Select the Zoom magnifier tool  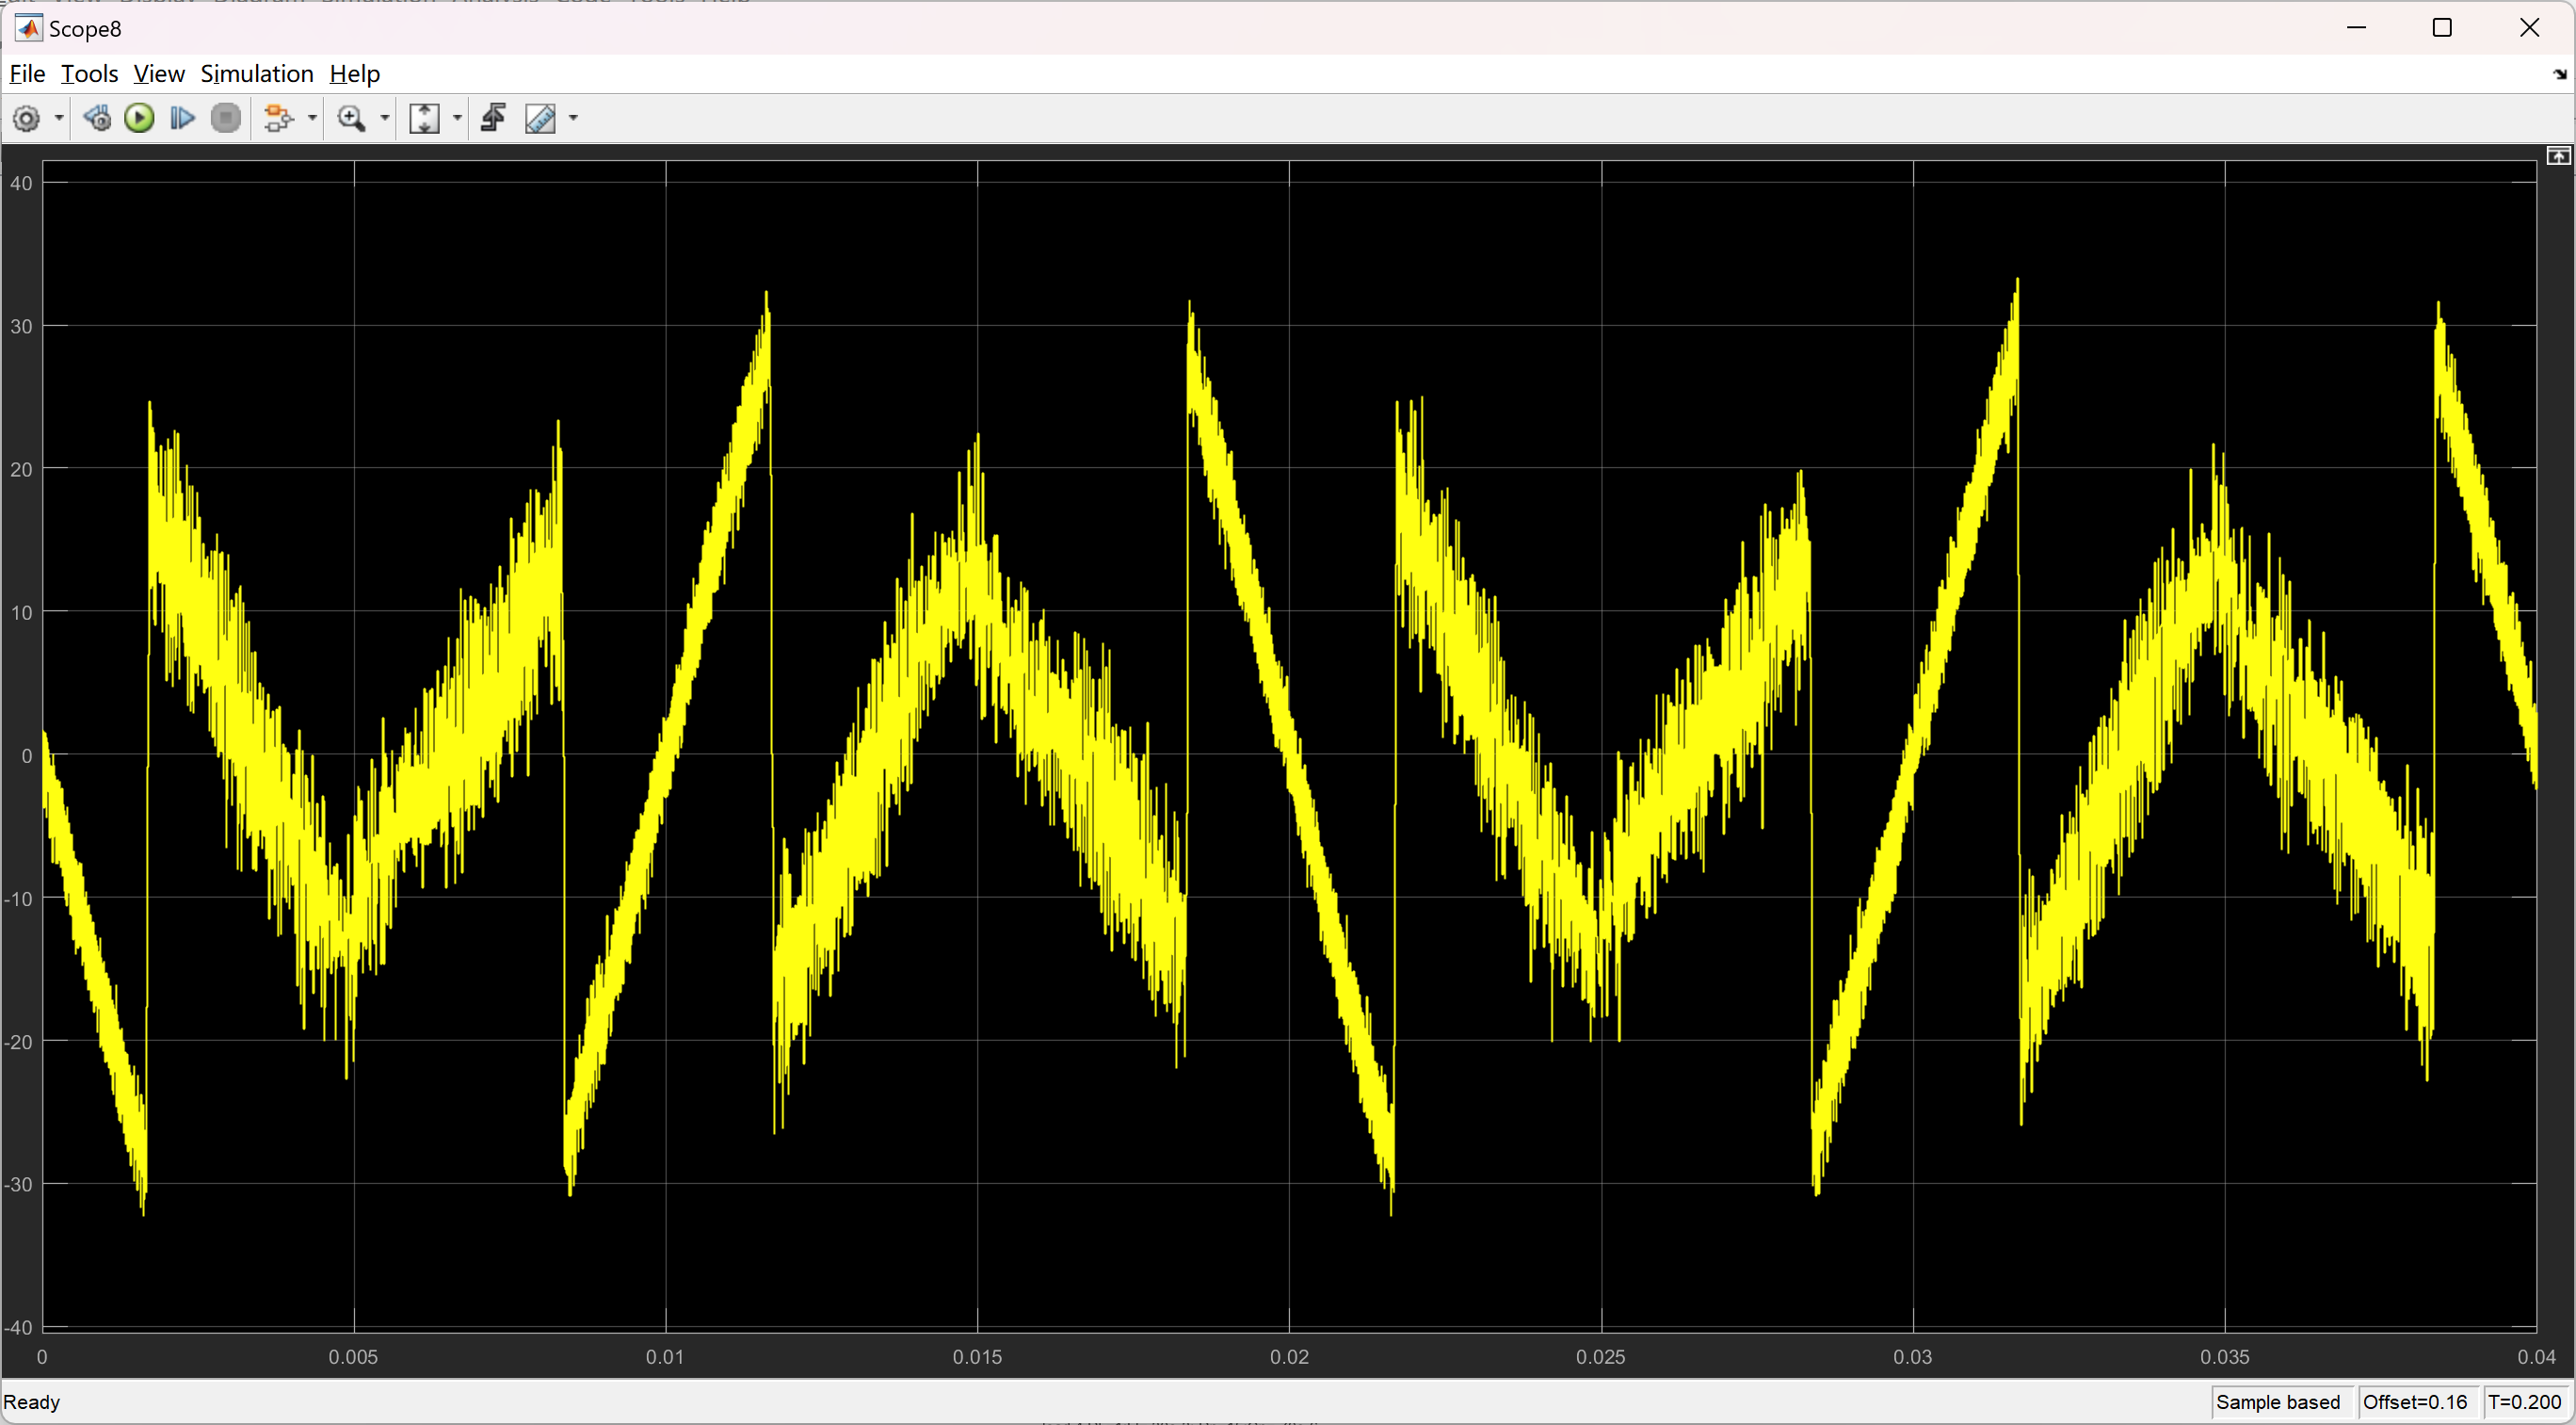[351, 119]
